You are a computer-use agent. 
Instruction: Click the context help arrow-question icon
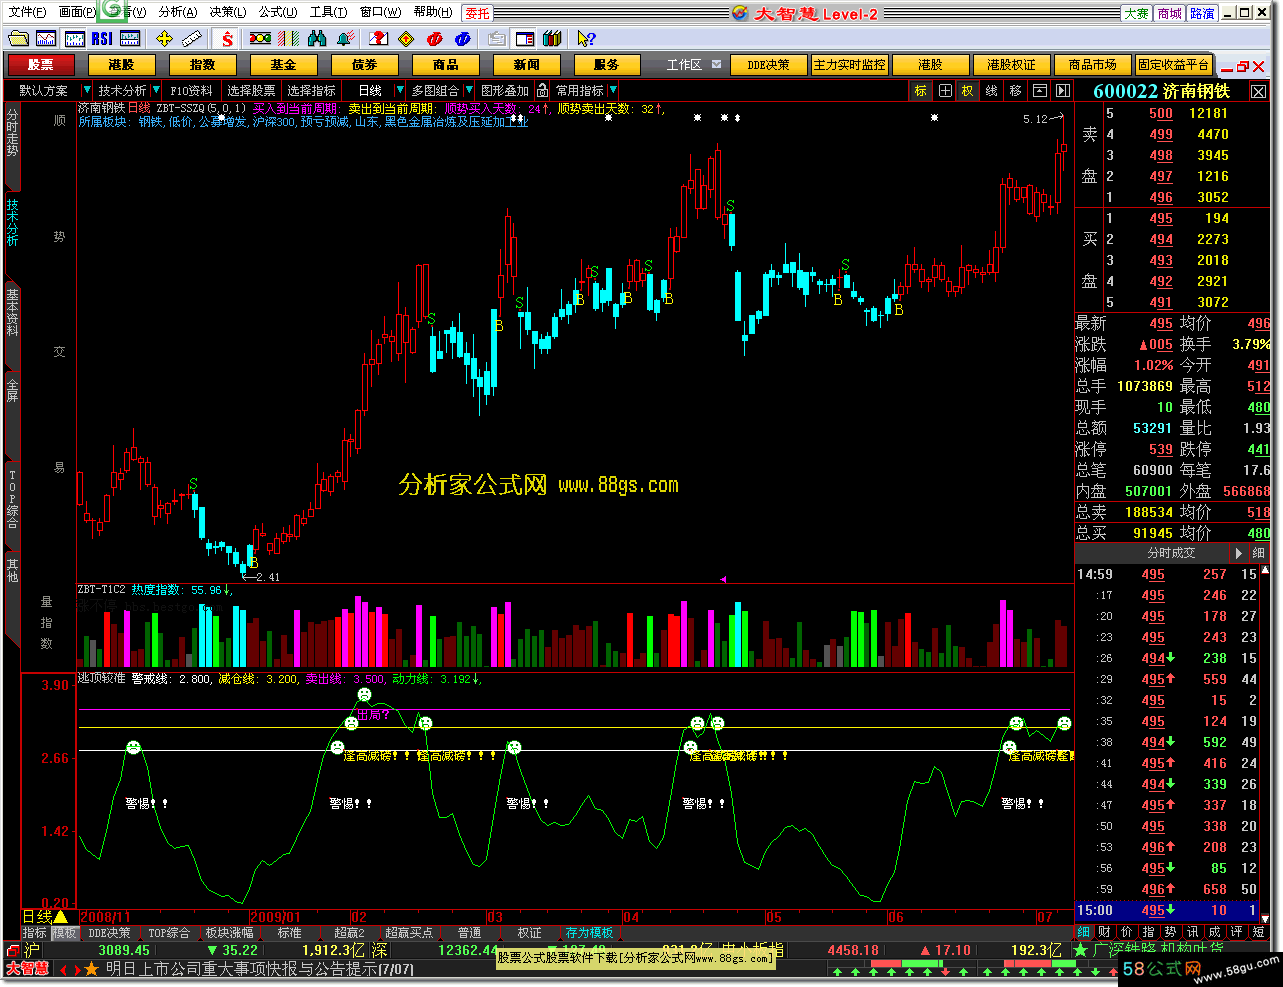tap(586, 39)
